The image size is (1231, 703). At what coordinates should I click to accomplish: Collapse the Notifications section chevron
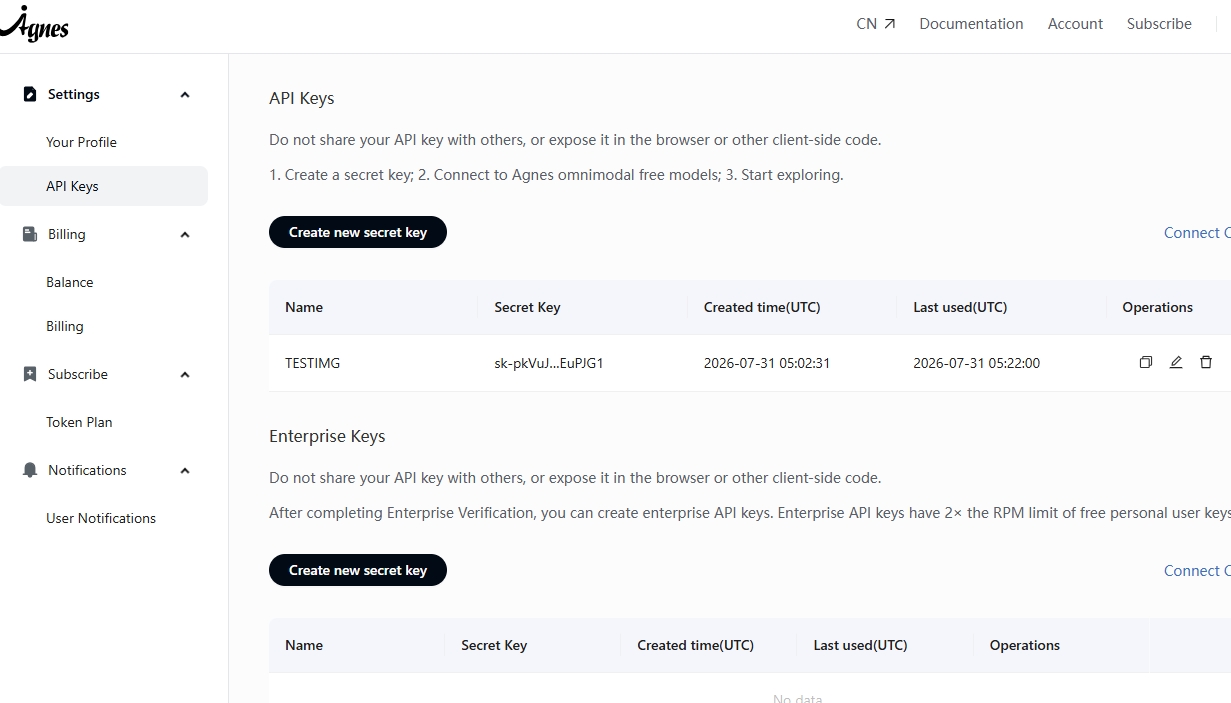[x=185, y=471]
